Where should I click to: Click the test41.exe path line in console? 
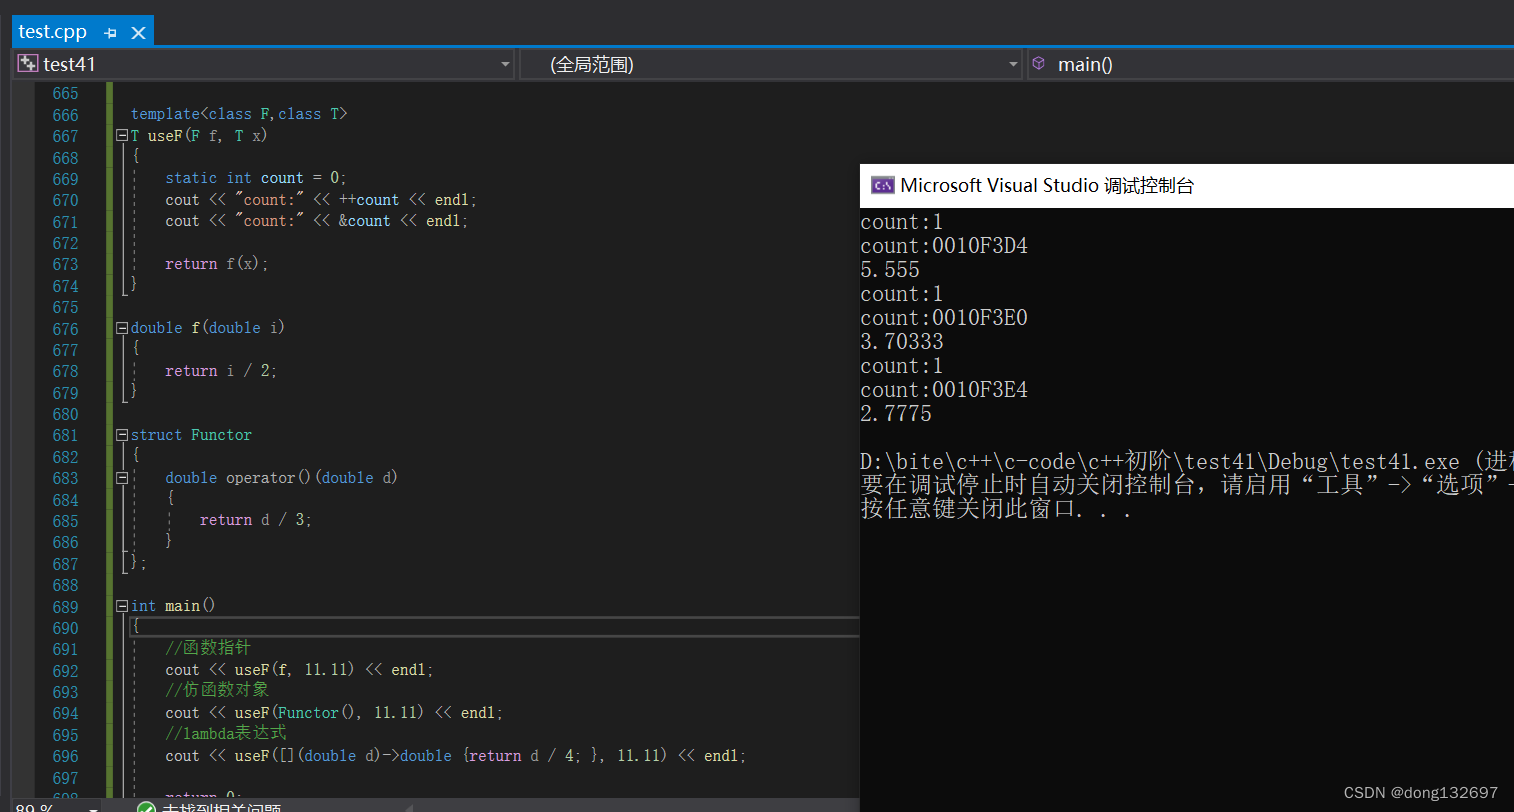[x=1187, y=461]
